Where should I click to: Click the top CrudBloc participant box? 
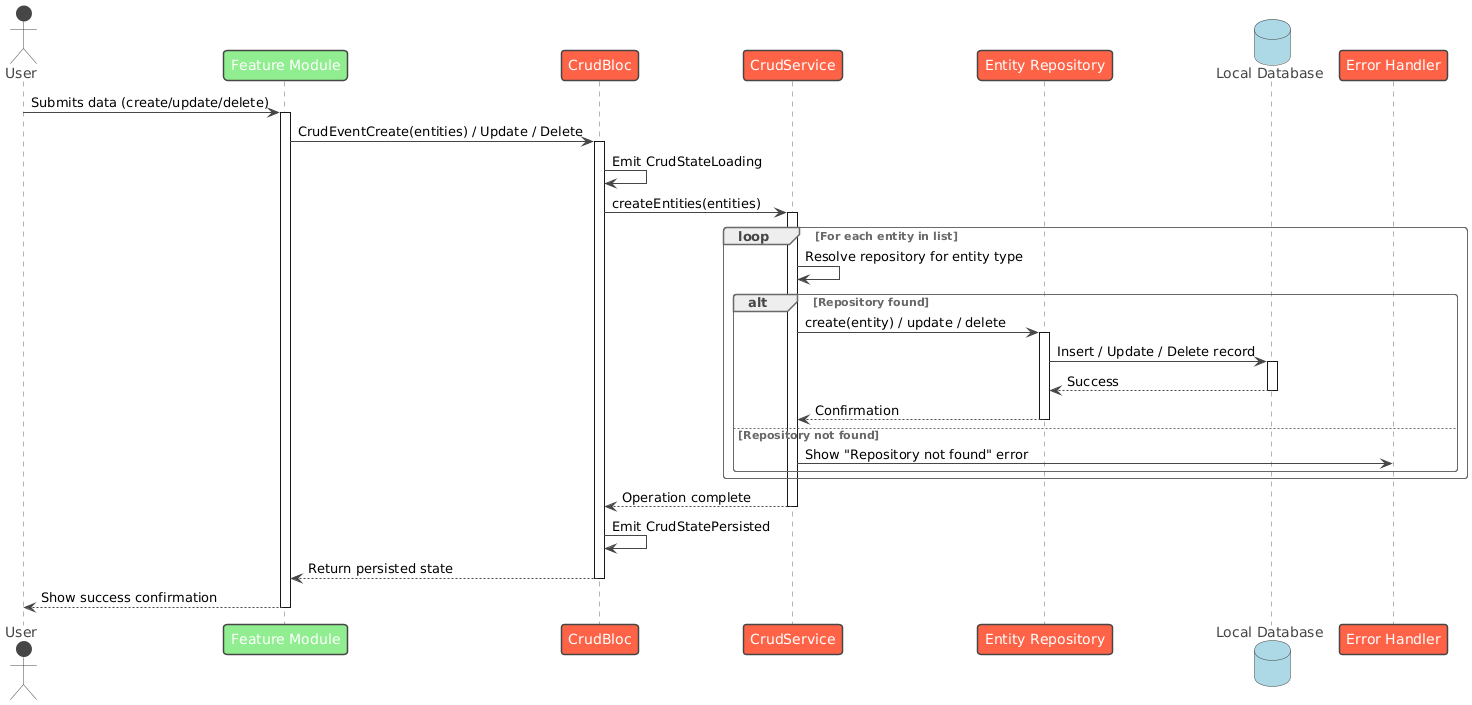point(599,65)
